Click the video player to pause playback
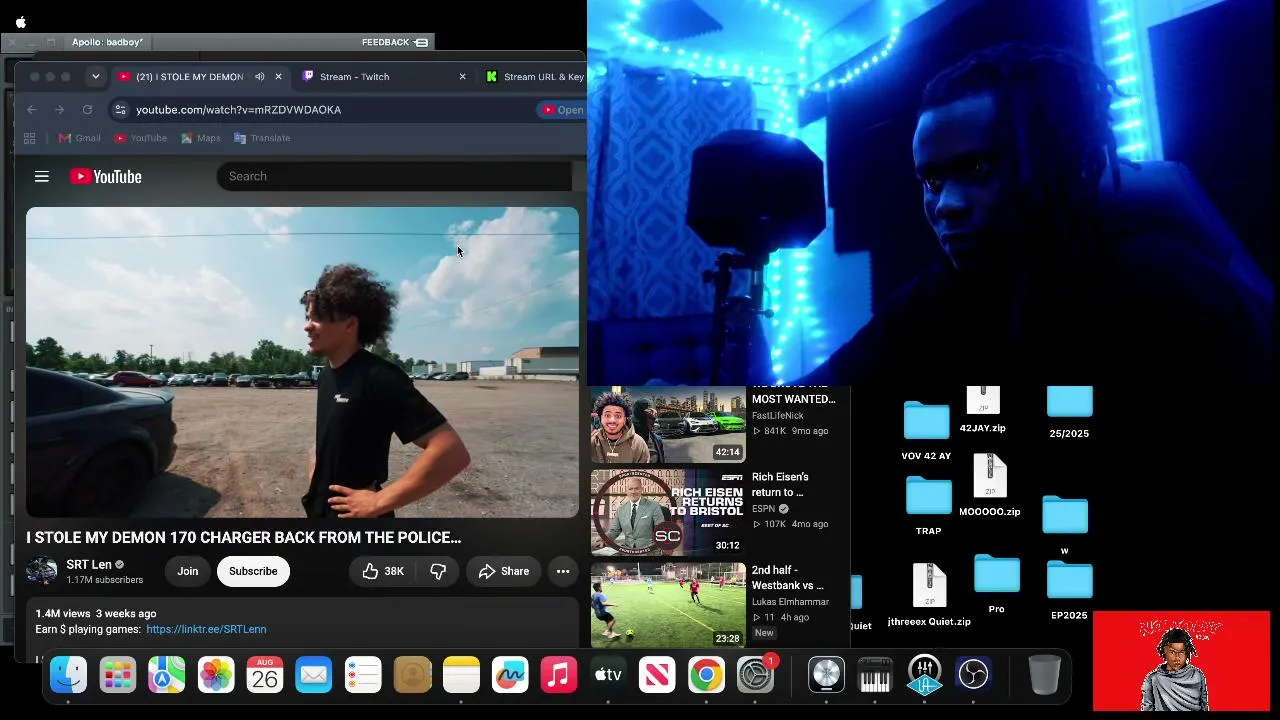The width and height of the screenshot is (1280, 720). [x=302, y=362]
